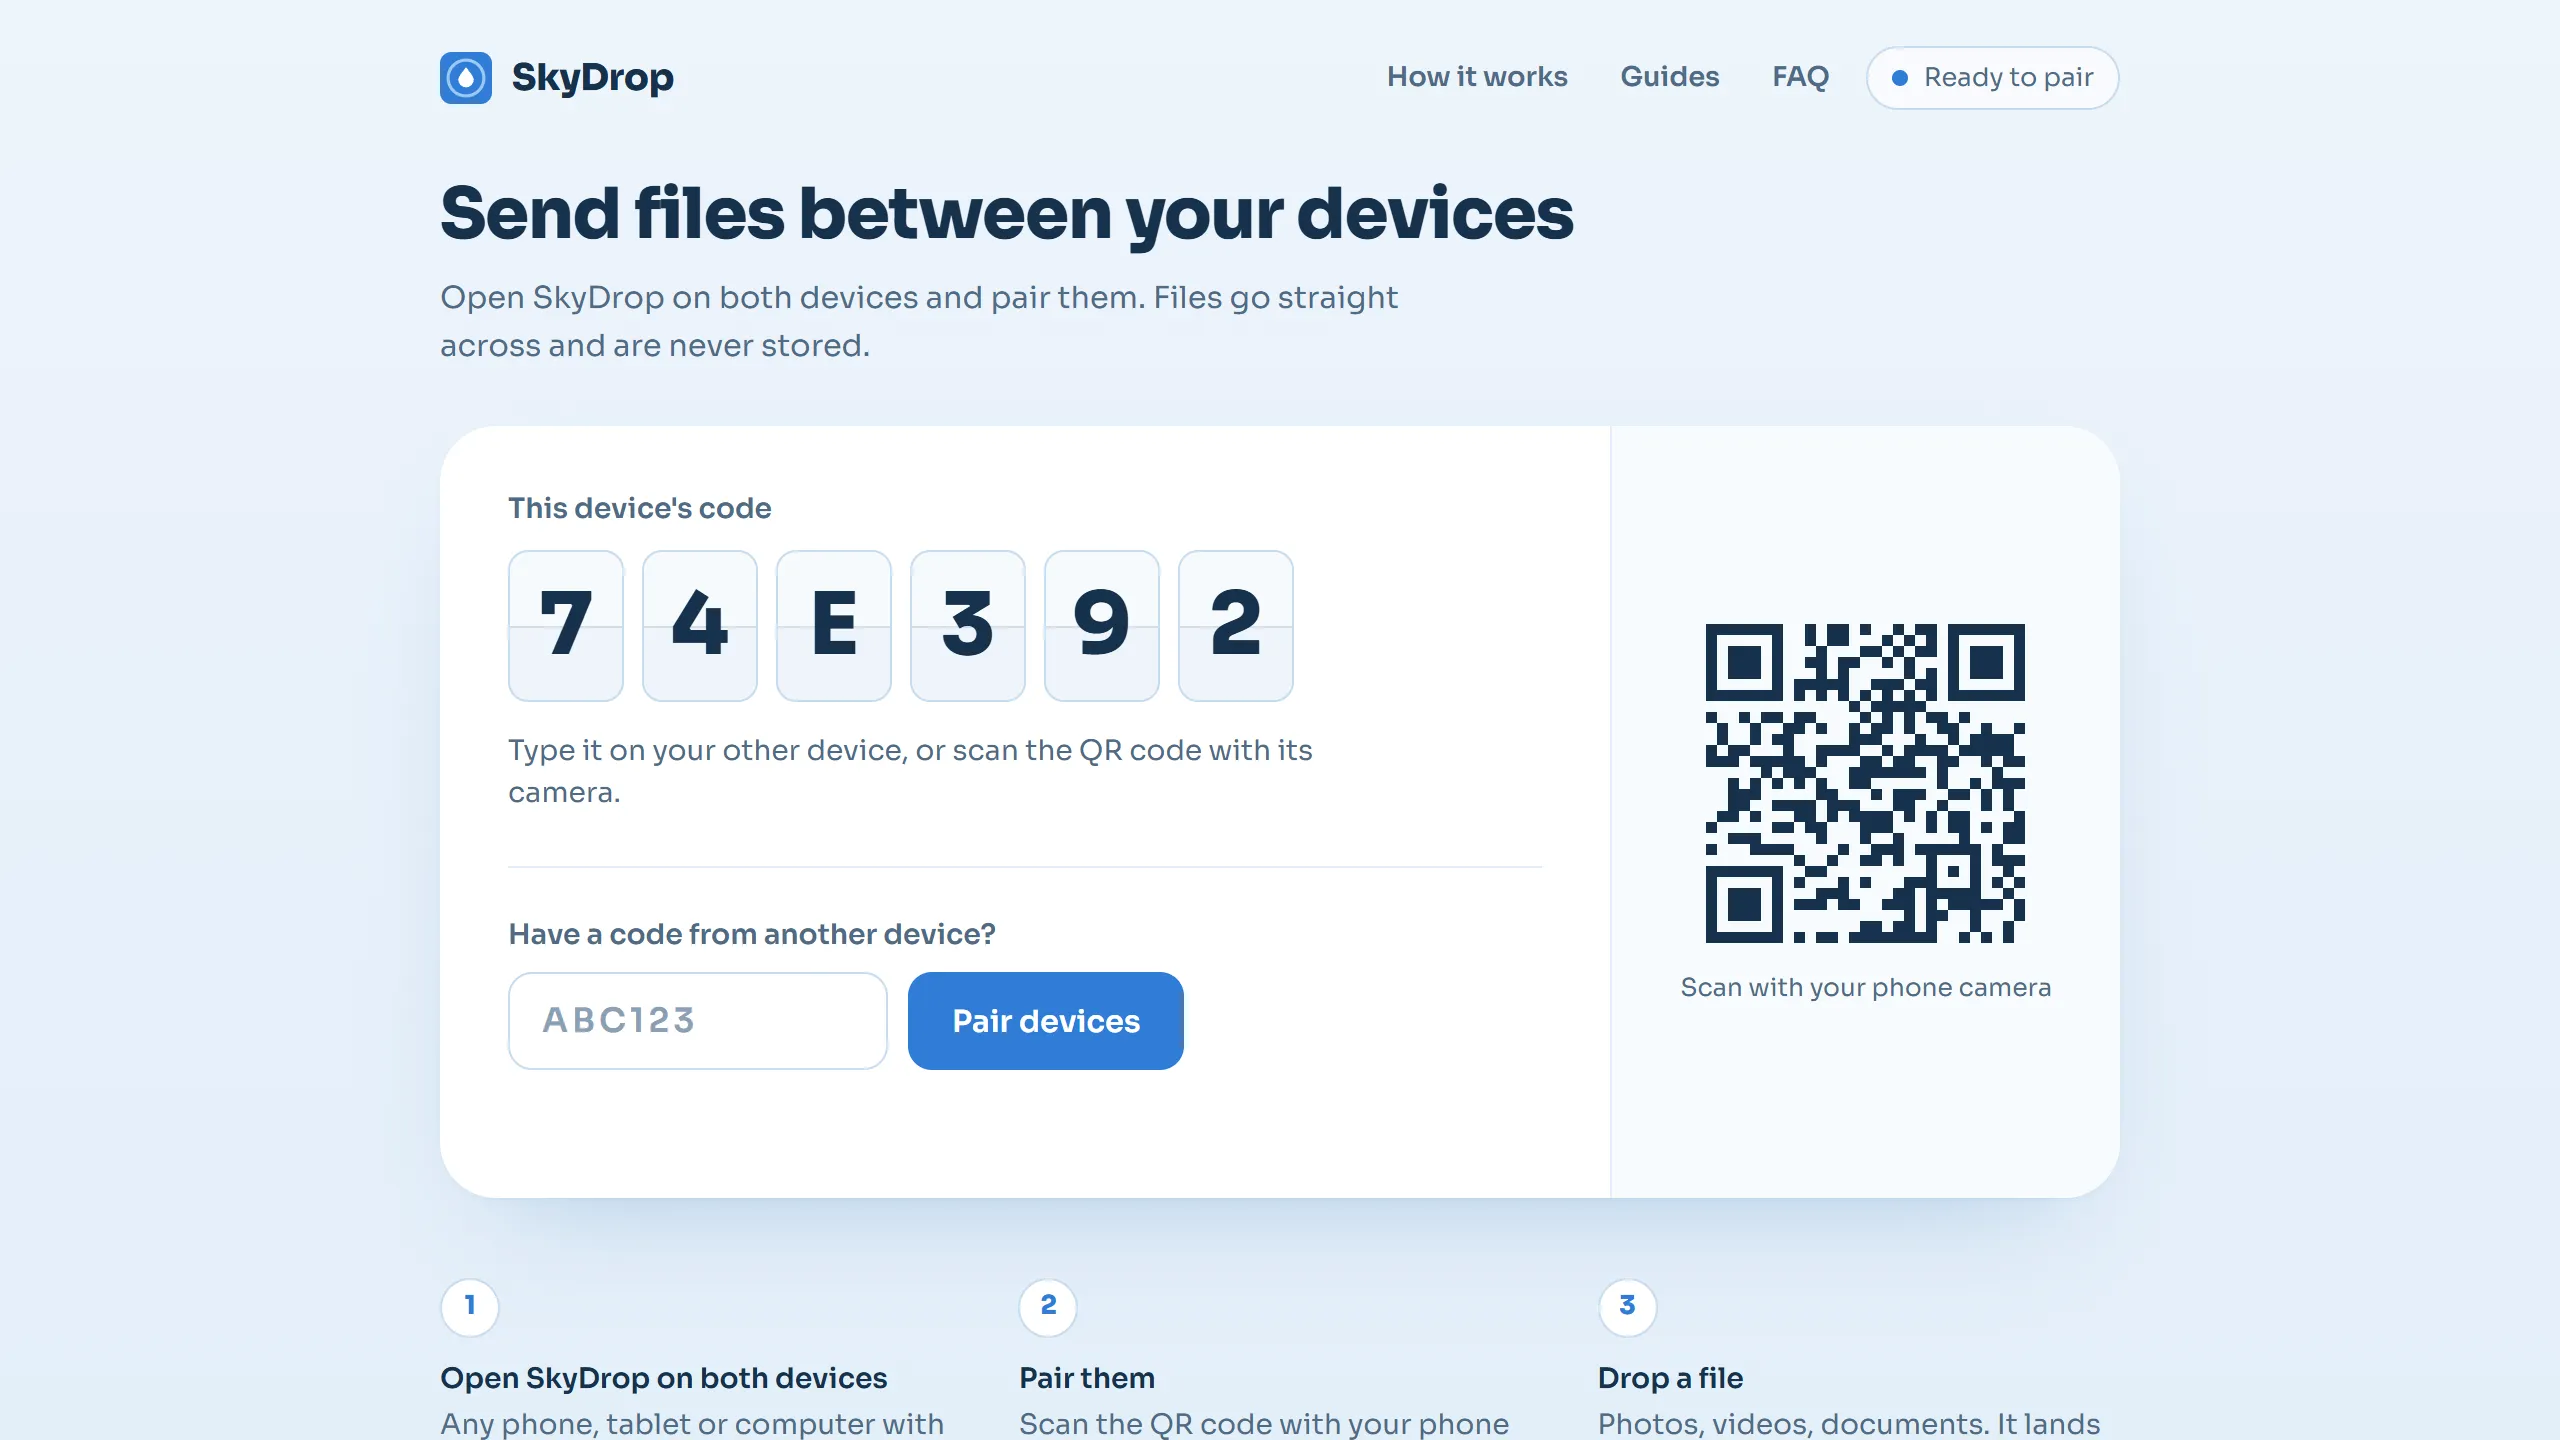The width and height of the screenshot is (2560, 1440).
Task: Open the Guides menu item
Action: pyautogui.click(x=1670, y=77)
